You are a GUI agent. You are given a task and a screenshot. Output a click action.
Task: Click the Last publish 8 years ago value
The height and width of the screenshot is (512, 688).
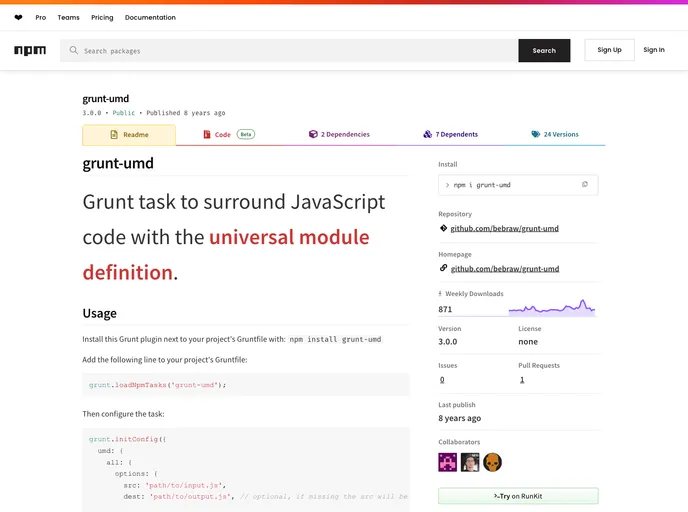click(x=459, y=418)
